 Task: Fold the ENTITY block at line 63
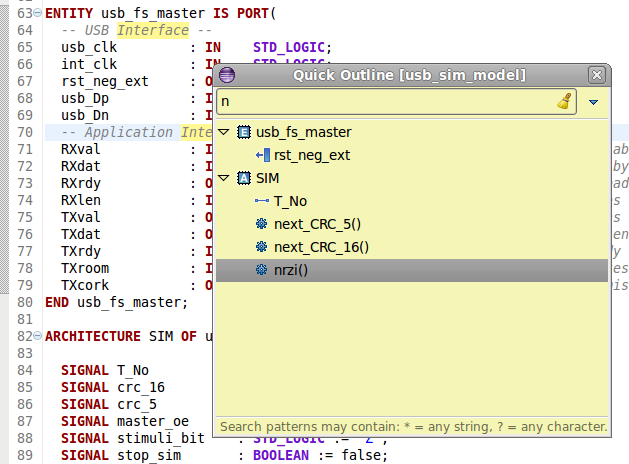[38, 13]
